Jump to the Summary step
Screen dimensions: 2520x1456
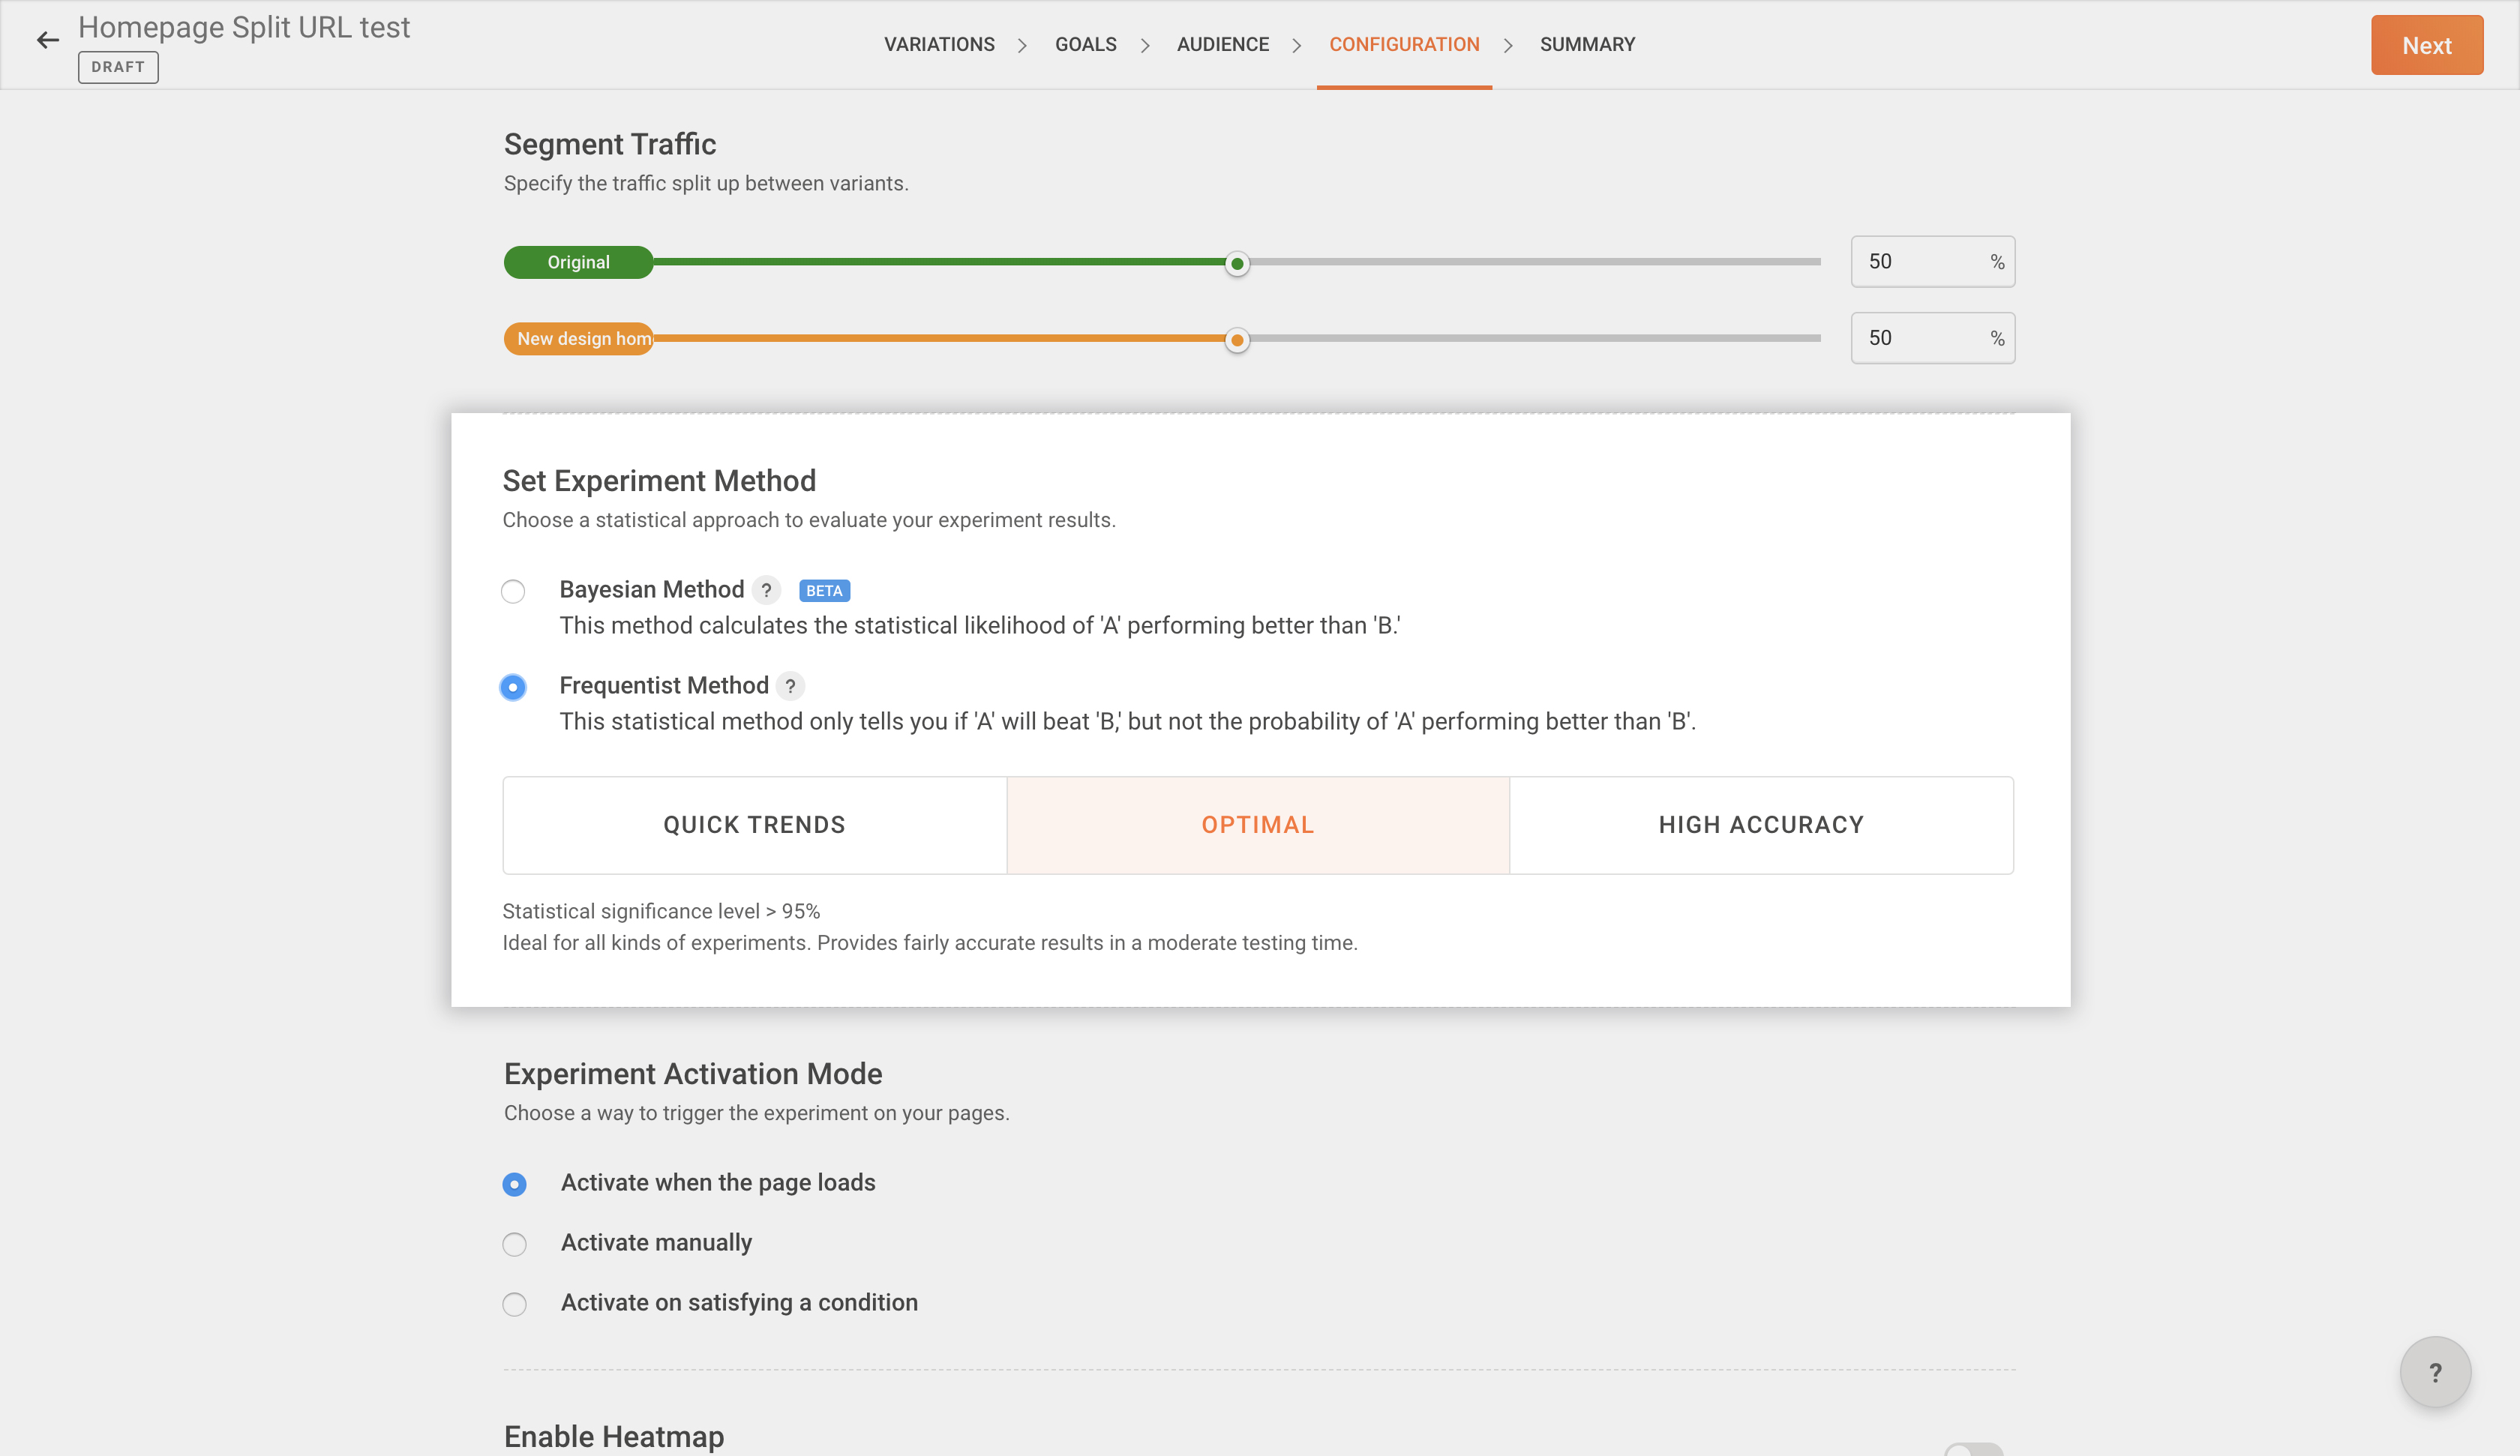[1587, 44]
